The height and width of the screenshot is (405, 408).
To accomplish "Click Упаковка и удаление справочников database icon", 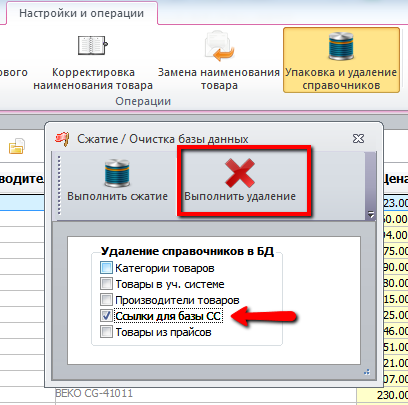I will [341, 46].
